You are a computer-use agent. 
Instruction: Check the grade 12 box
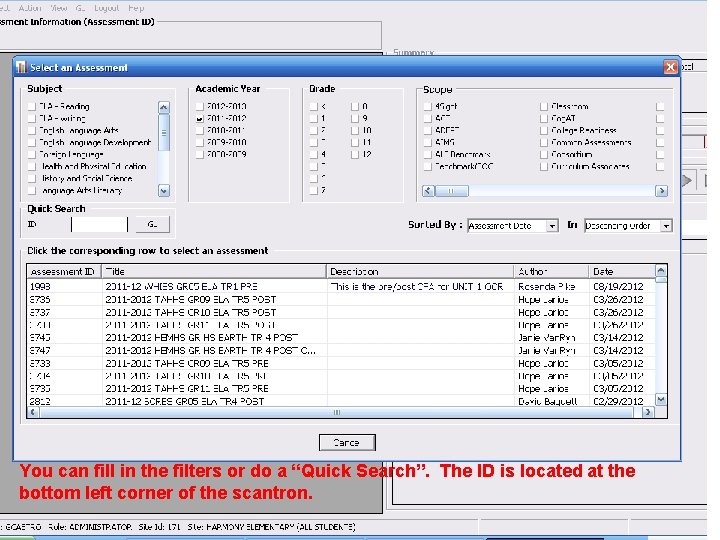(355, 154)
